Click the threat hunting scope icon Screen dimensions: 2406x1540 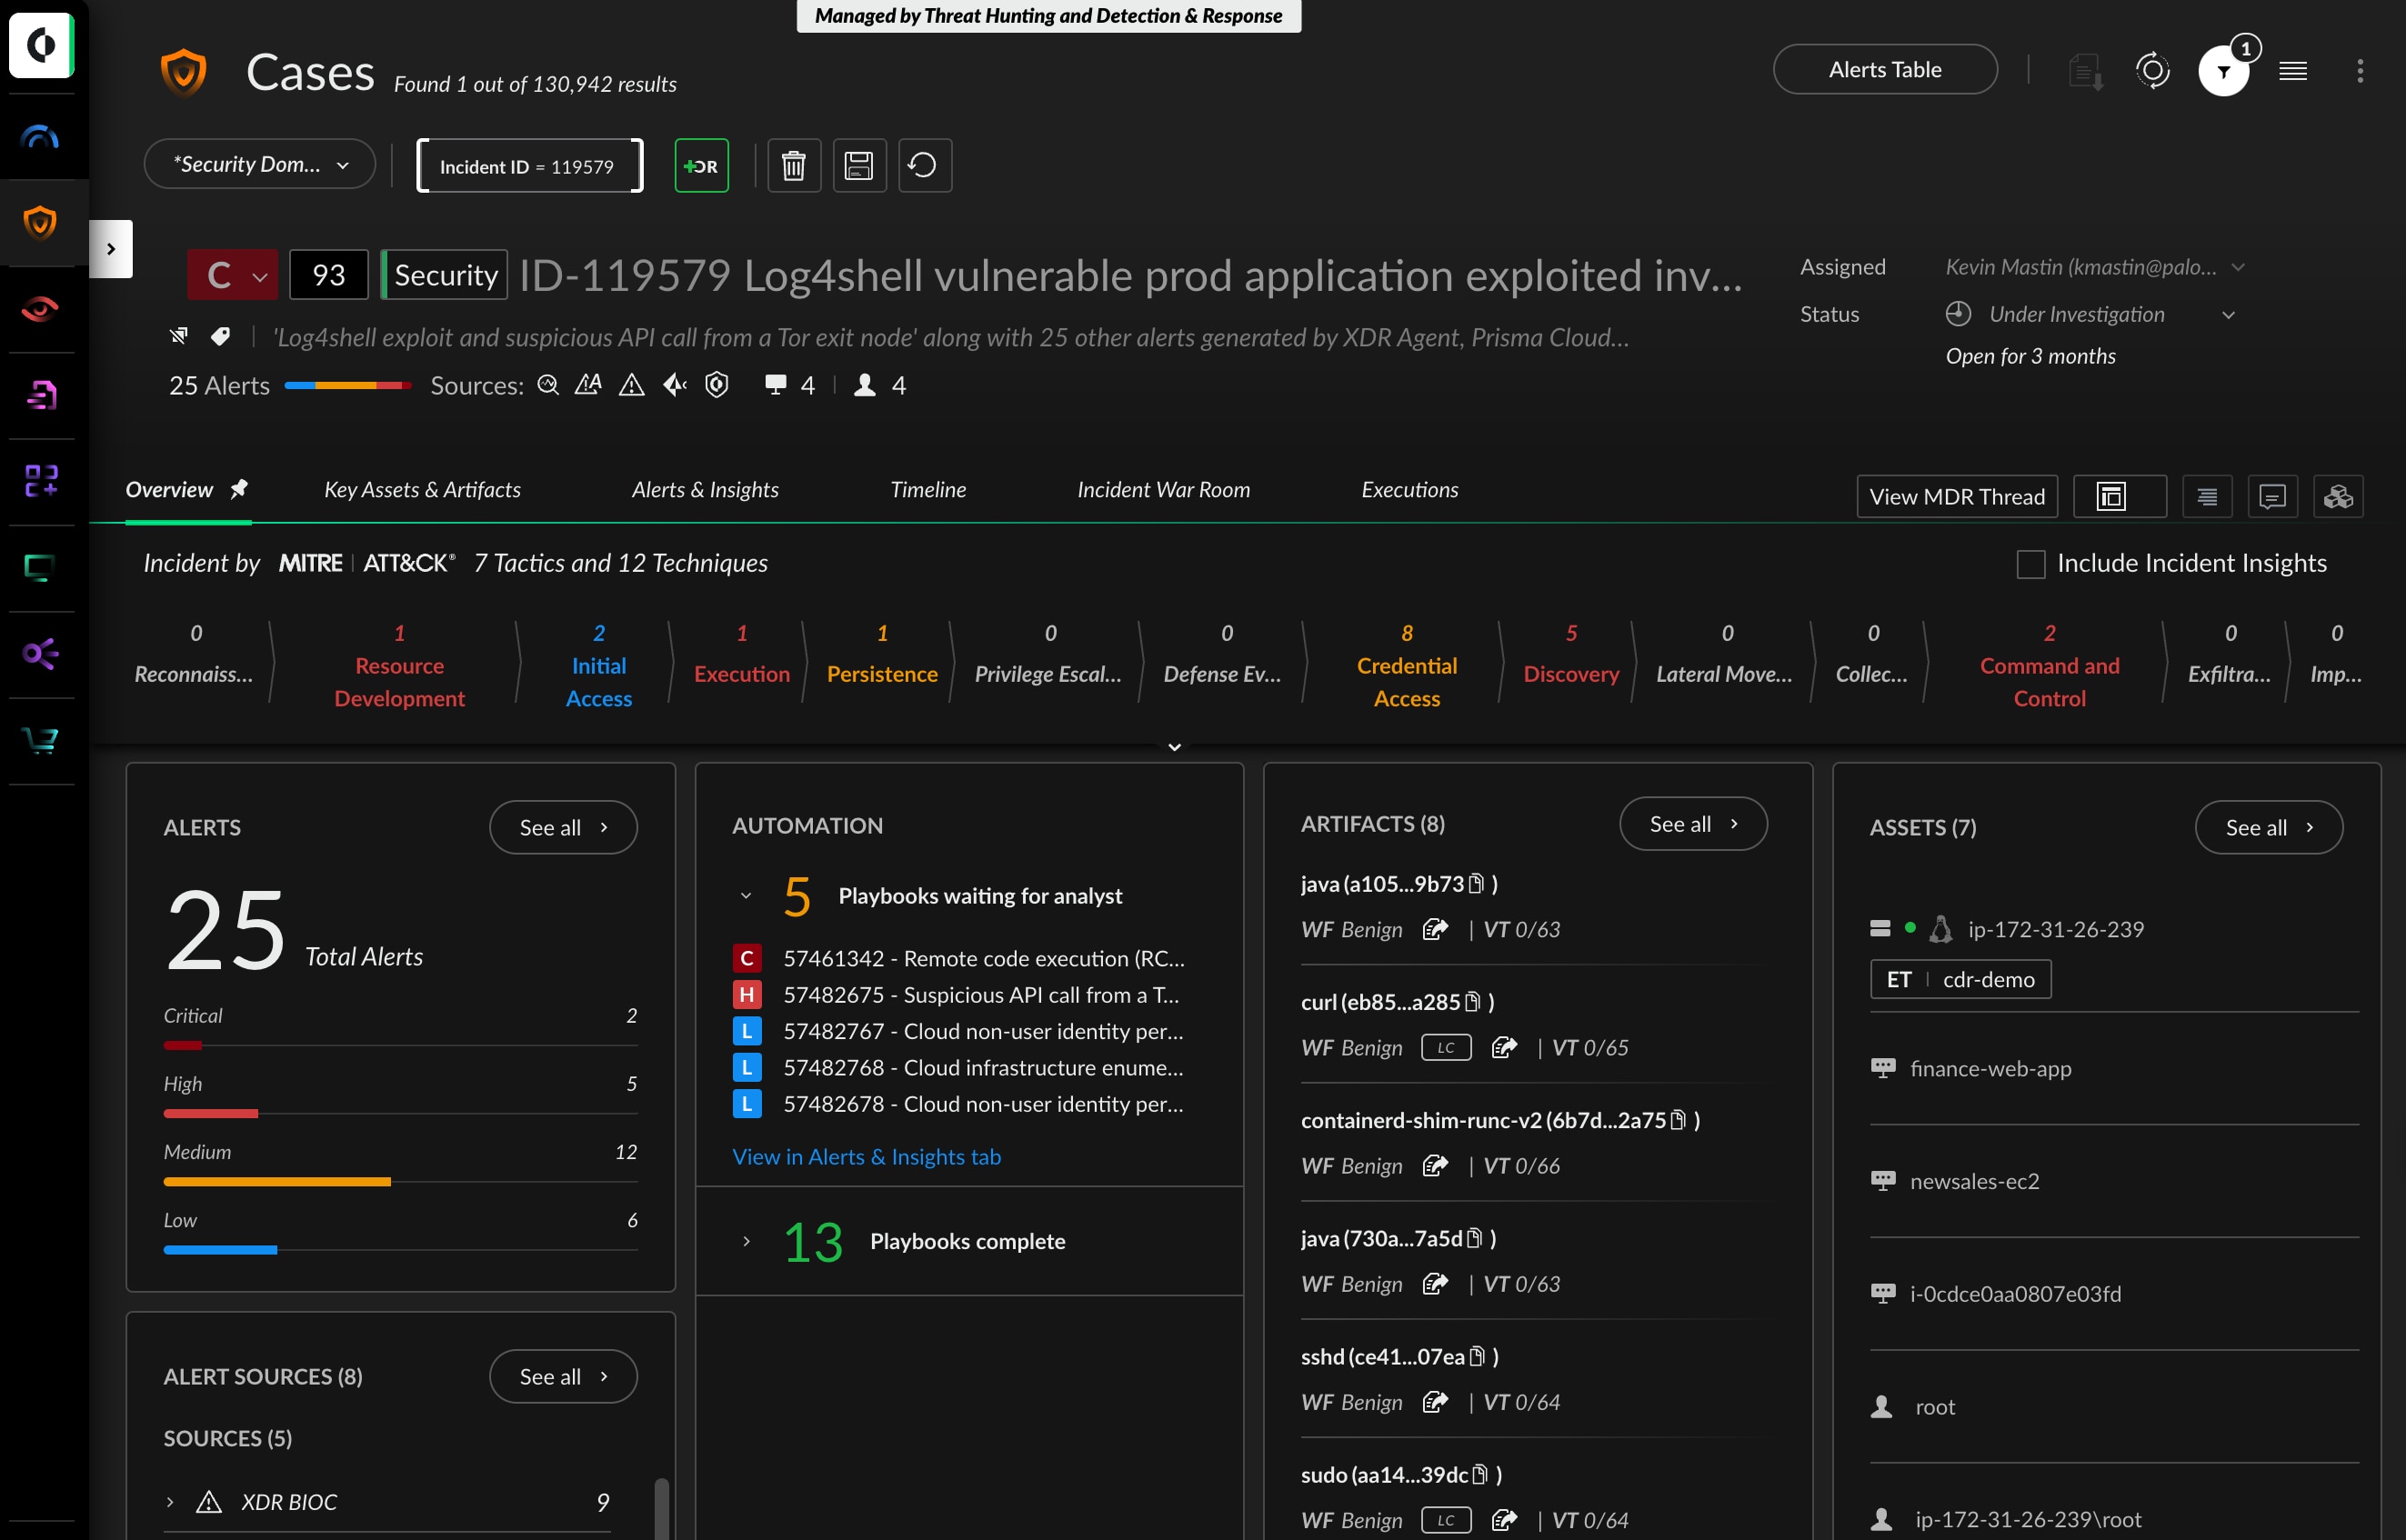pos(2153,70)
